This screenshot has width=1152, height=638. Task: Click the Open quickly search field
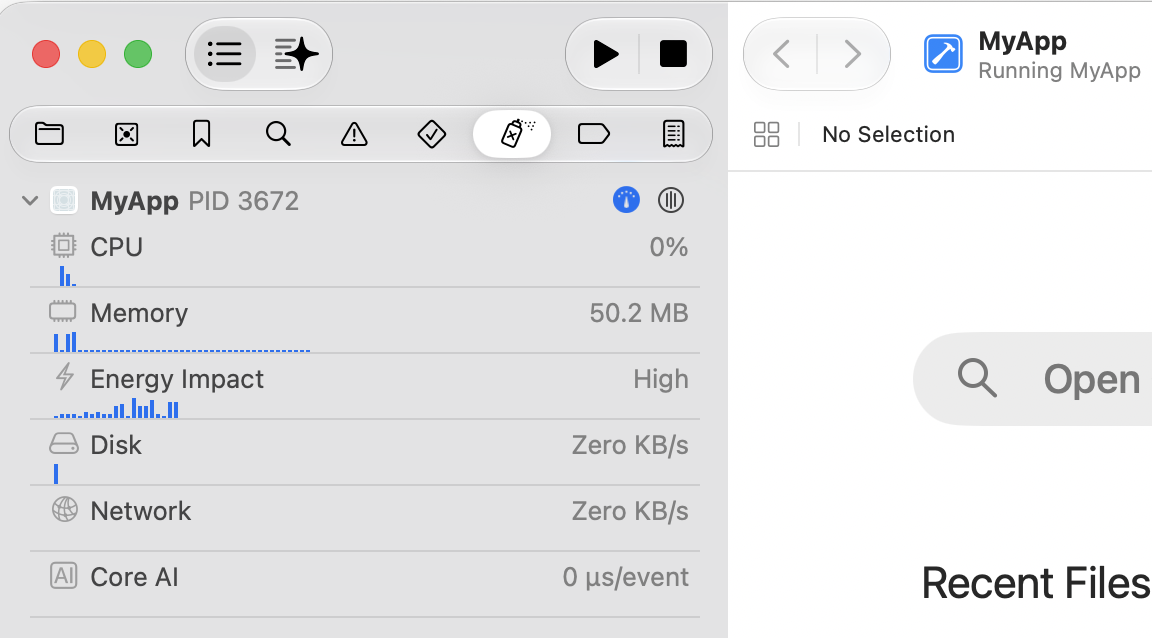point(1032,379)
